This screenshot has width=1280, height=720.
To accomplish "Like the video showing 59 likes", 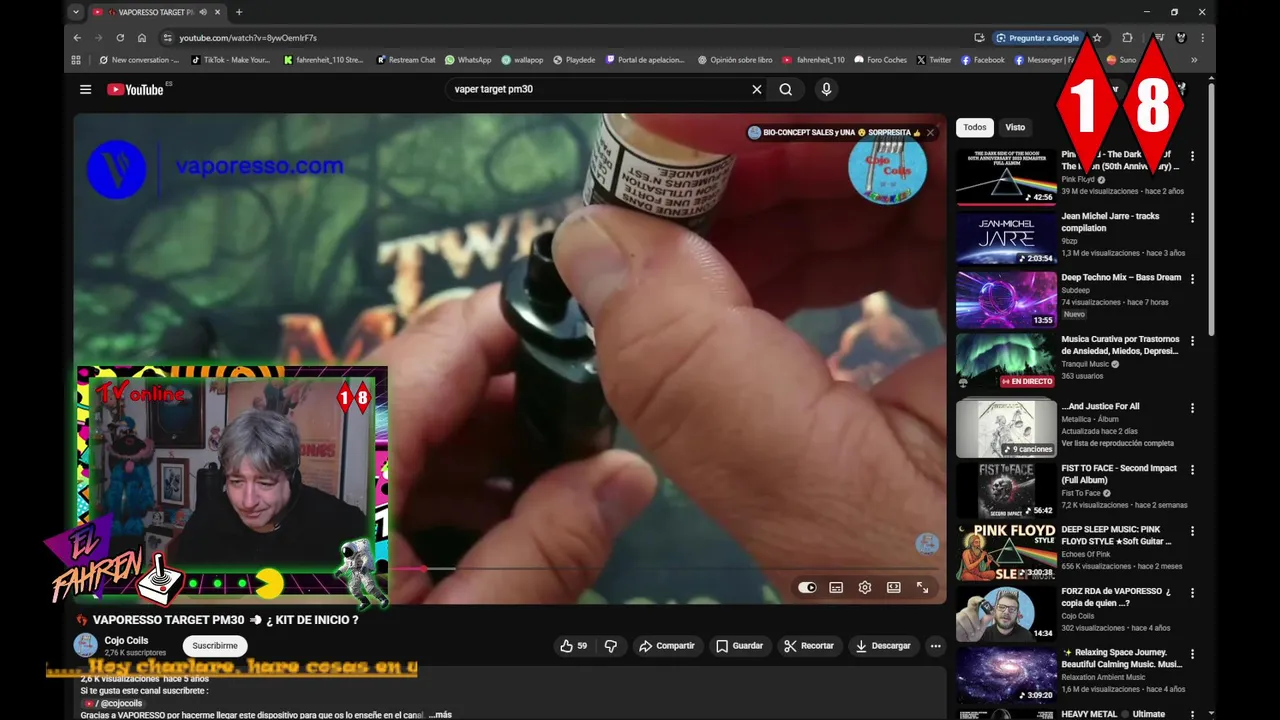I will click(x=574, y=646).
